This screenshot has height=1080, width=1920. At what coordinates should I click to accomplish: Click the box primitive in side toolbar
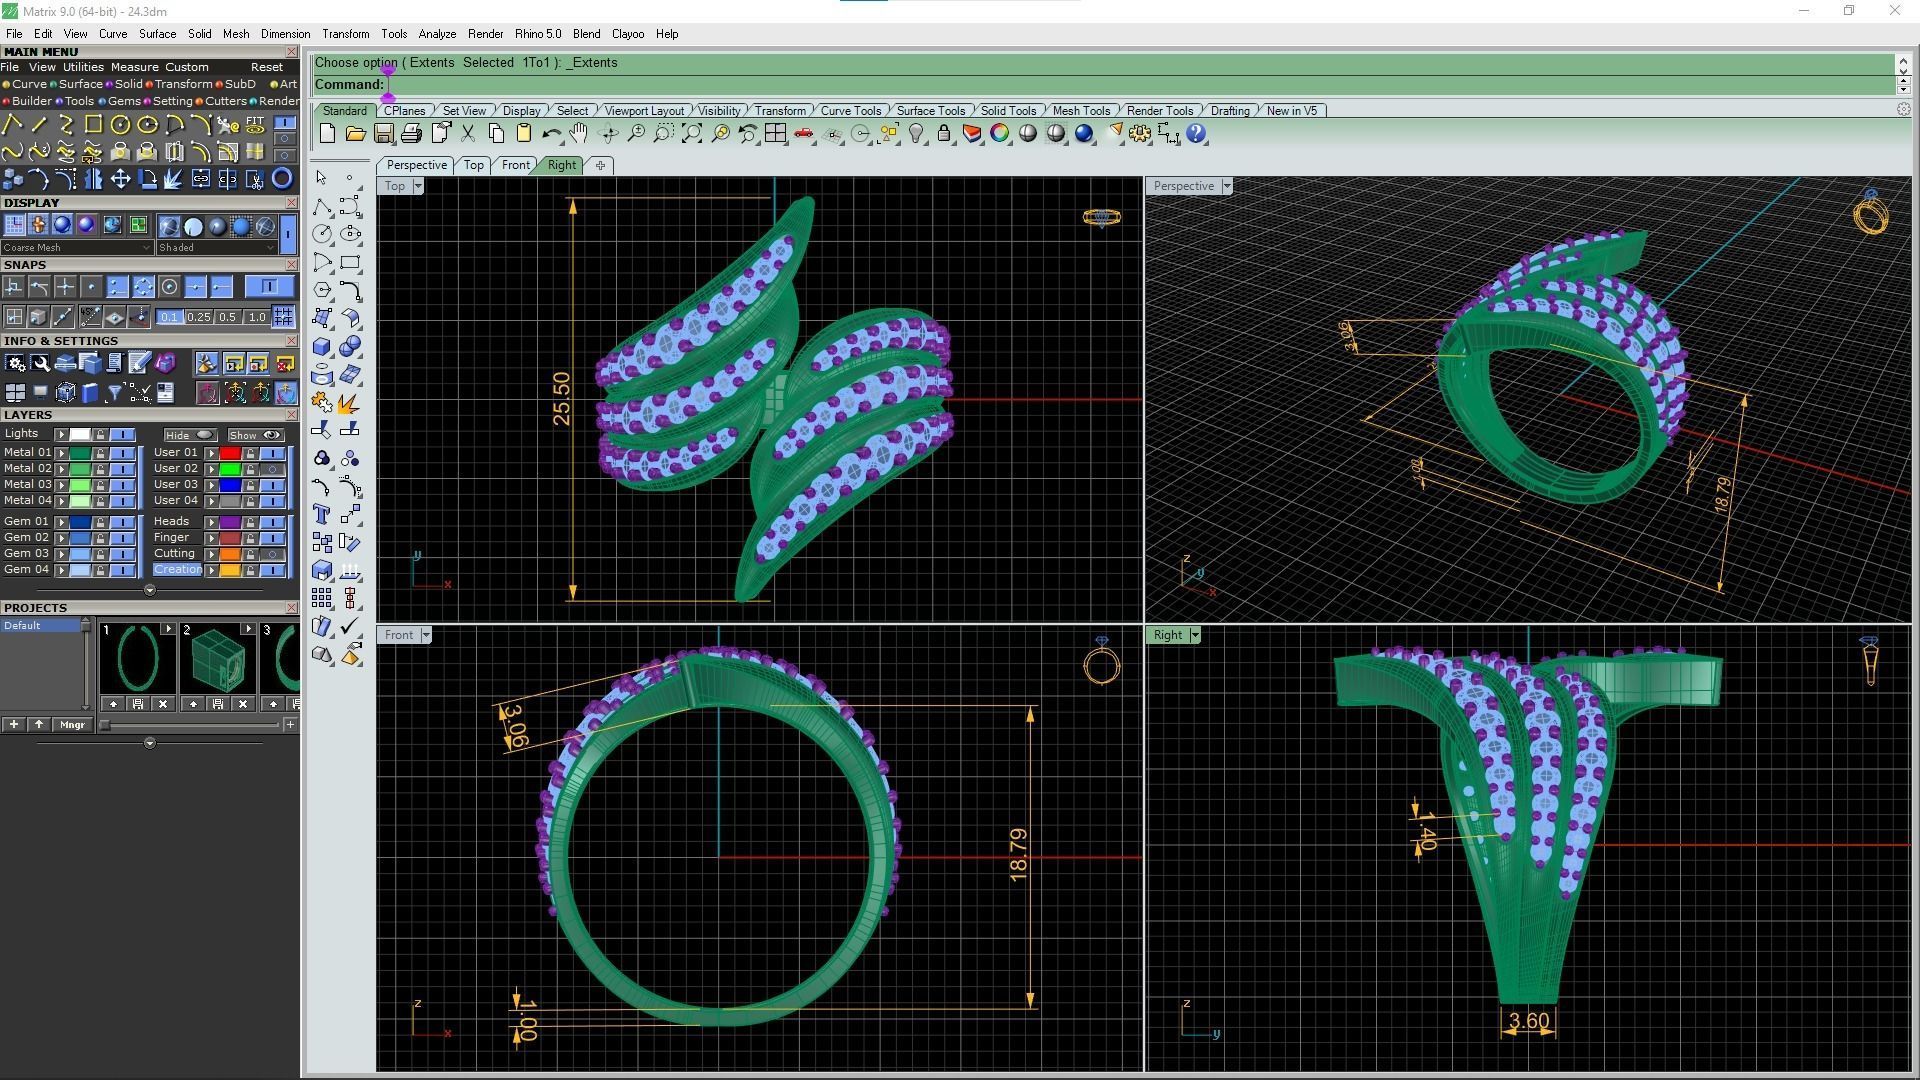(322, 347)
